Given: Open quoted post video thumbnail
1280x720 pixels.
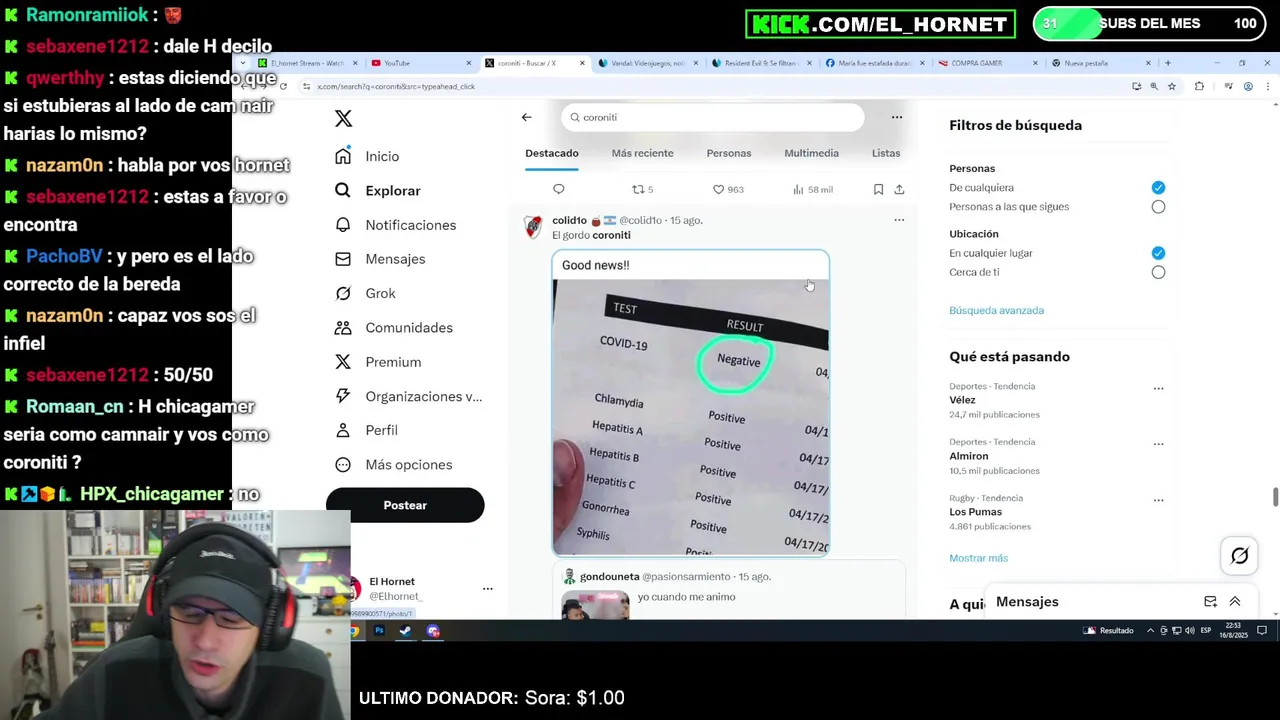Looking at the screenshot, I should tap(596, 605).
